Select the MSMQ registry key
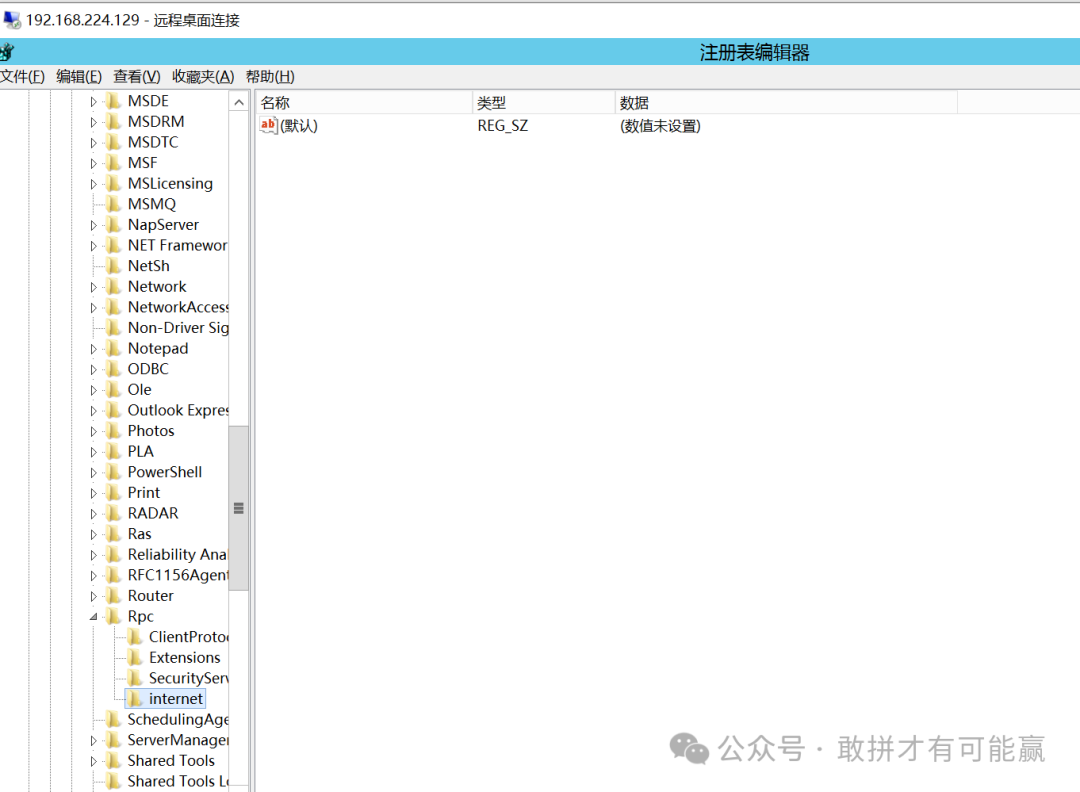 151,204
